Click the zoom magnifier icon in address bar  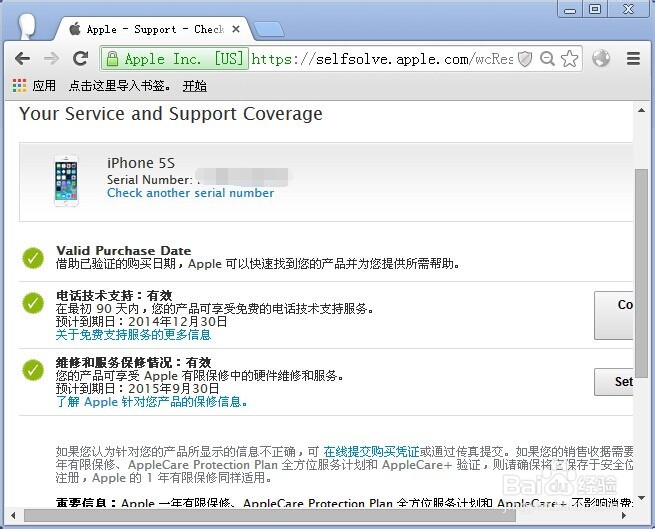pyautogui.click(x=547, y=58)
